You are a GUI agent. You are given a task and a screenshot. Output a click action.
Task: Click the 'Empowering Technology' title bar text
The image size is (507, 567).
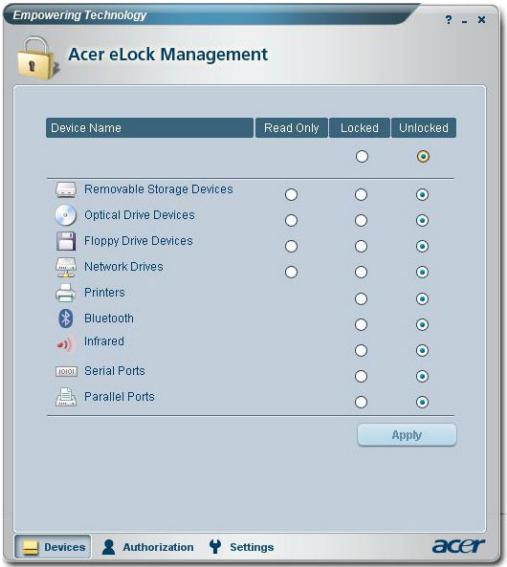tap(80, 15)
